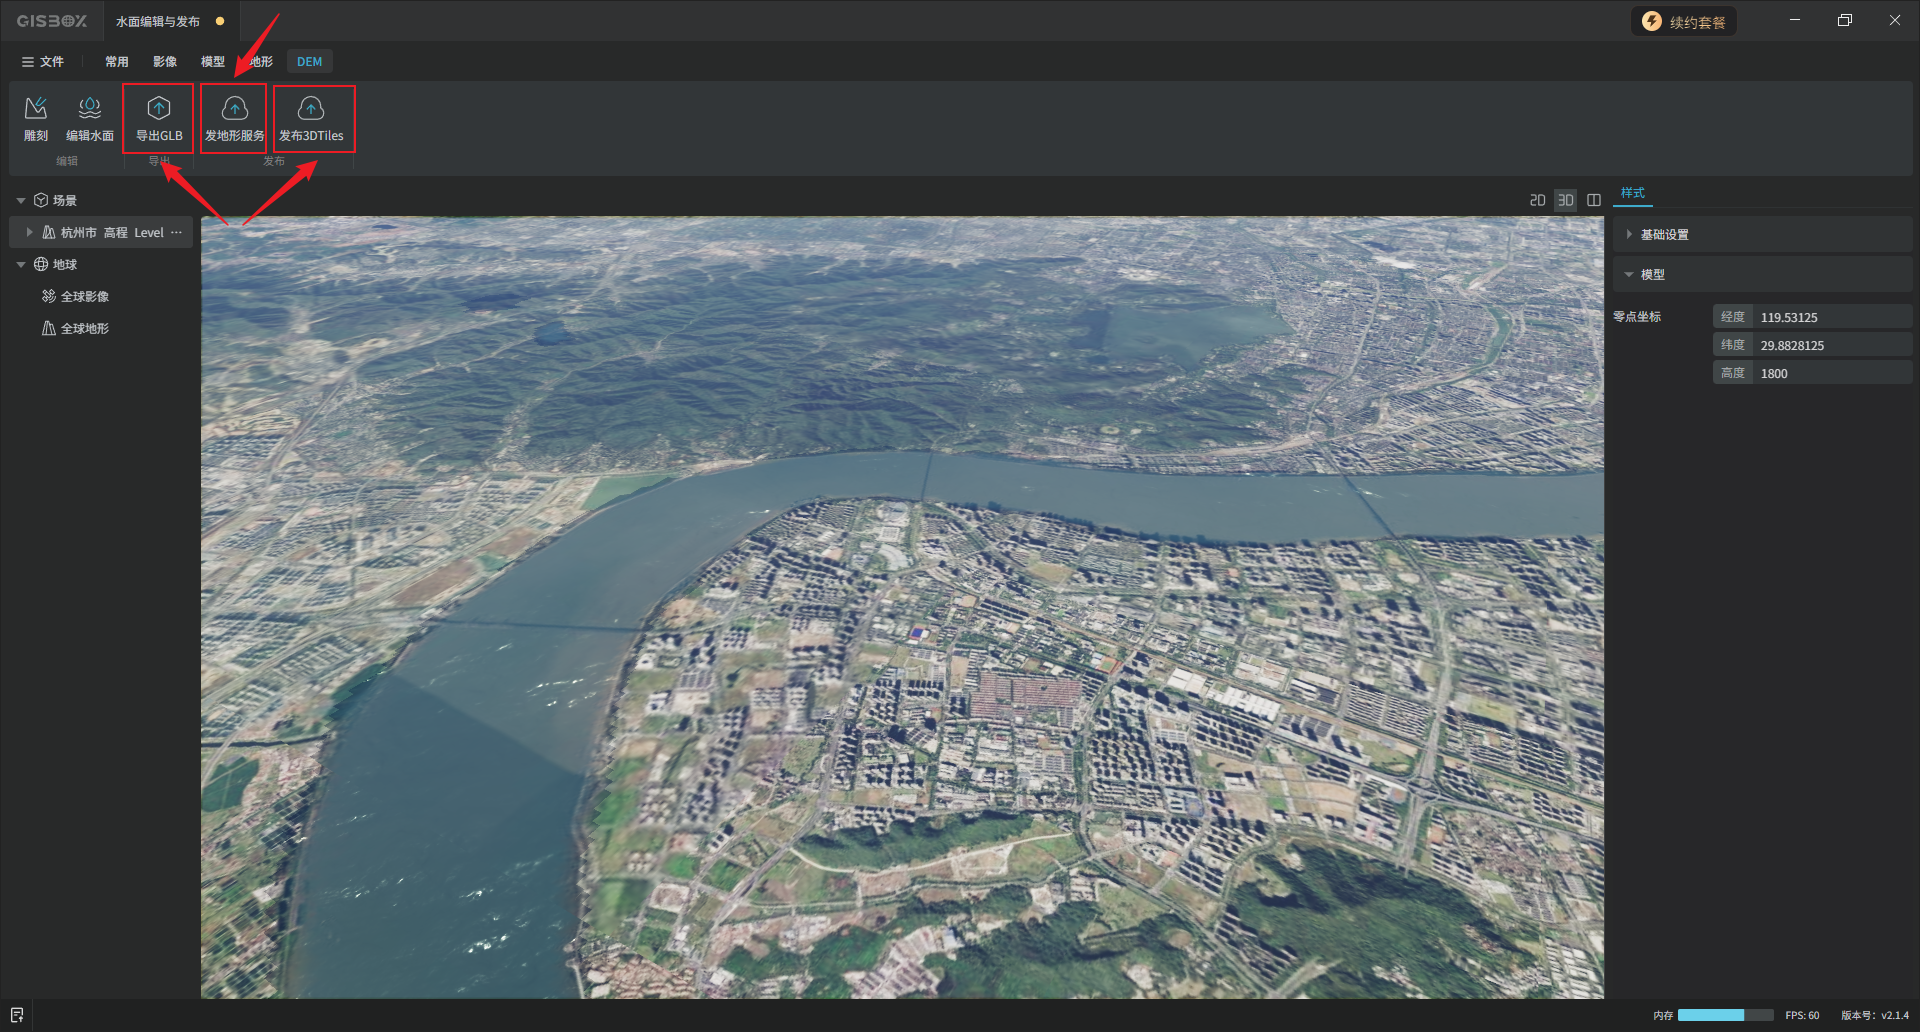Switch to the 影像 ribbon tab
Viewport: 1920px width, 1032px height.
[x=165, y=62]
